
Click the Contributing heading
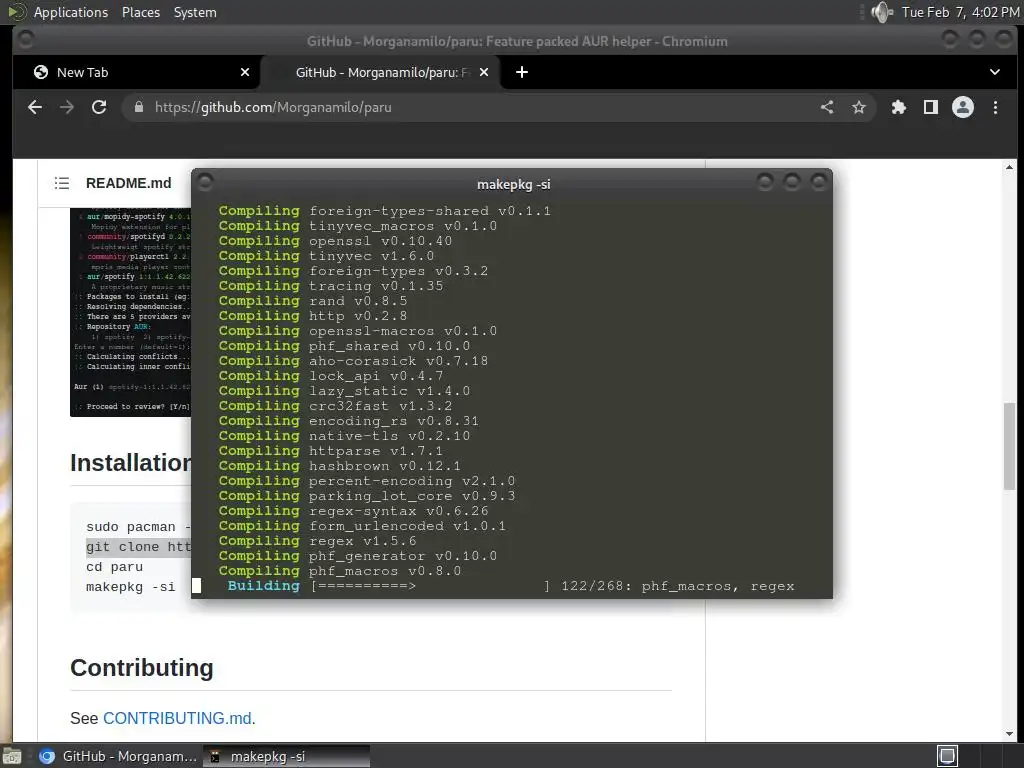click(x=142, y=667)
